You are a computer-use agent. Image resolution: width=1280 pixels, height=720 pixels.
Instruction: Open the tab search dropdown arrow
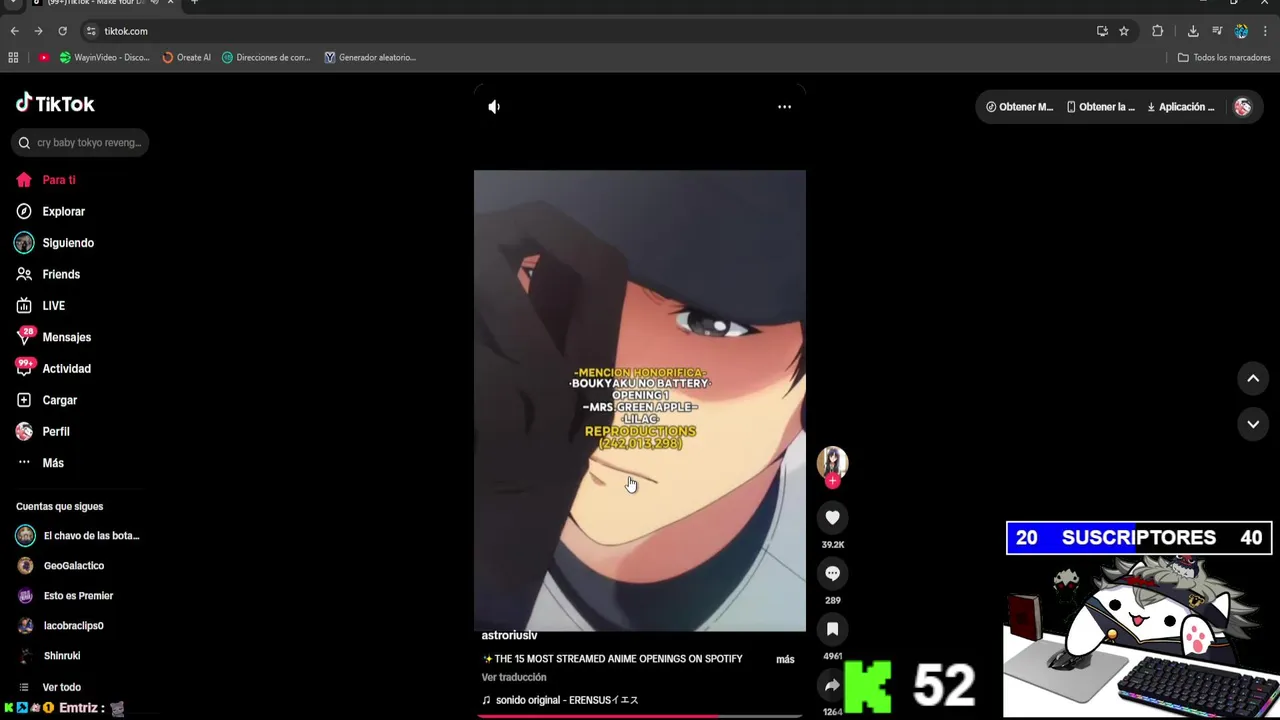12,2
